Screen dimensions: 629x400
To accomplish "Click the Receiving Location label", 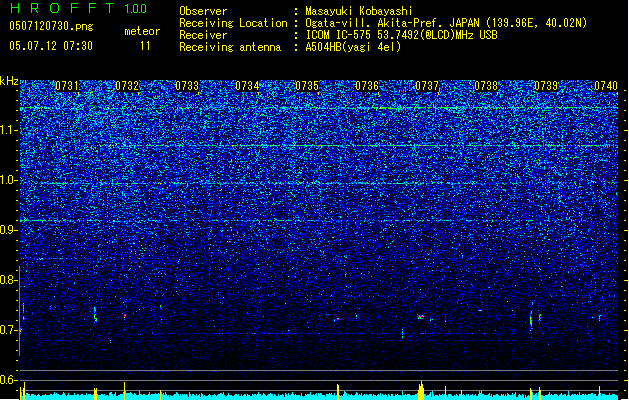I will (233, 23).
